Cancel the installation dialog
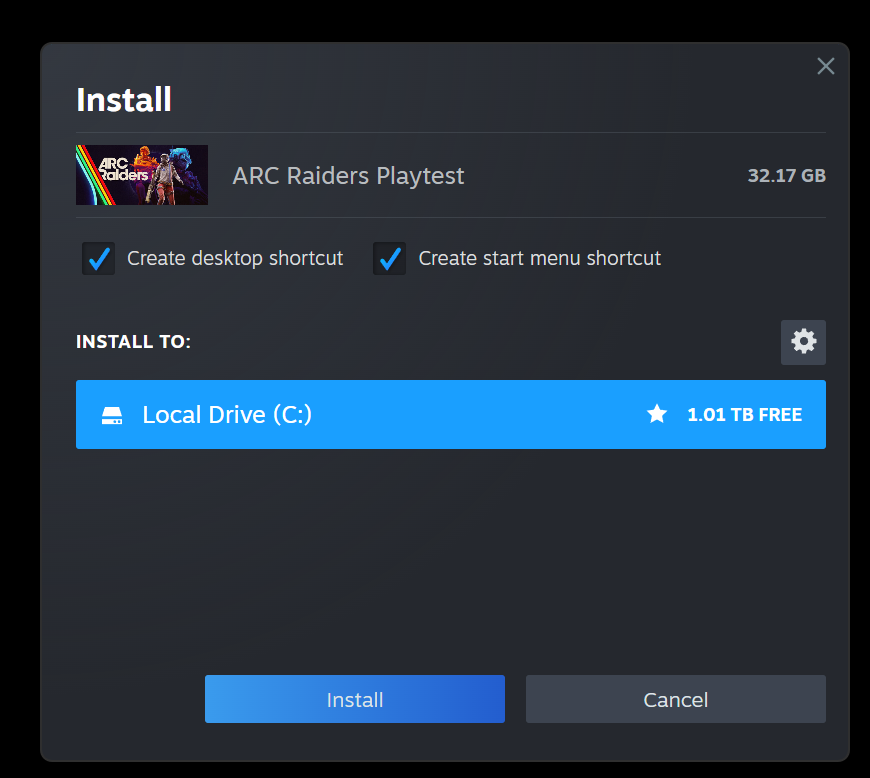The height and width of the screenshot is (778, 870). pyautogui.click(x=675, y=699)
